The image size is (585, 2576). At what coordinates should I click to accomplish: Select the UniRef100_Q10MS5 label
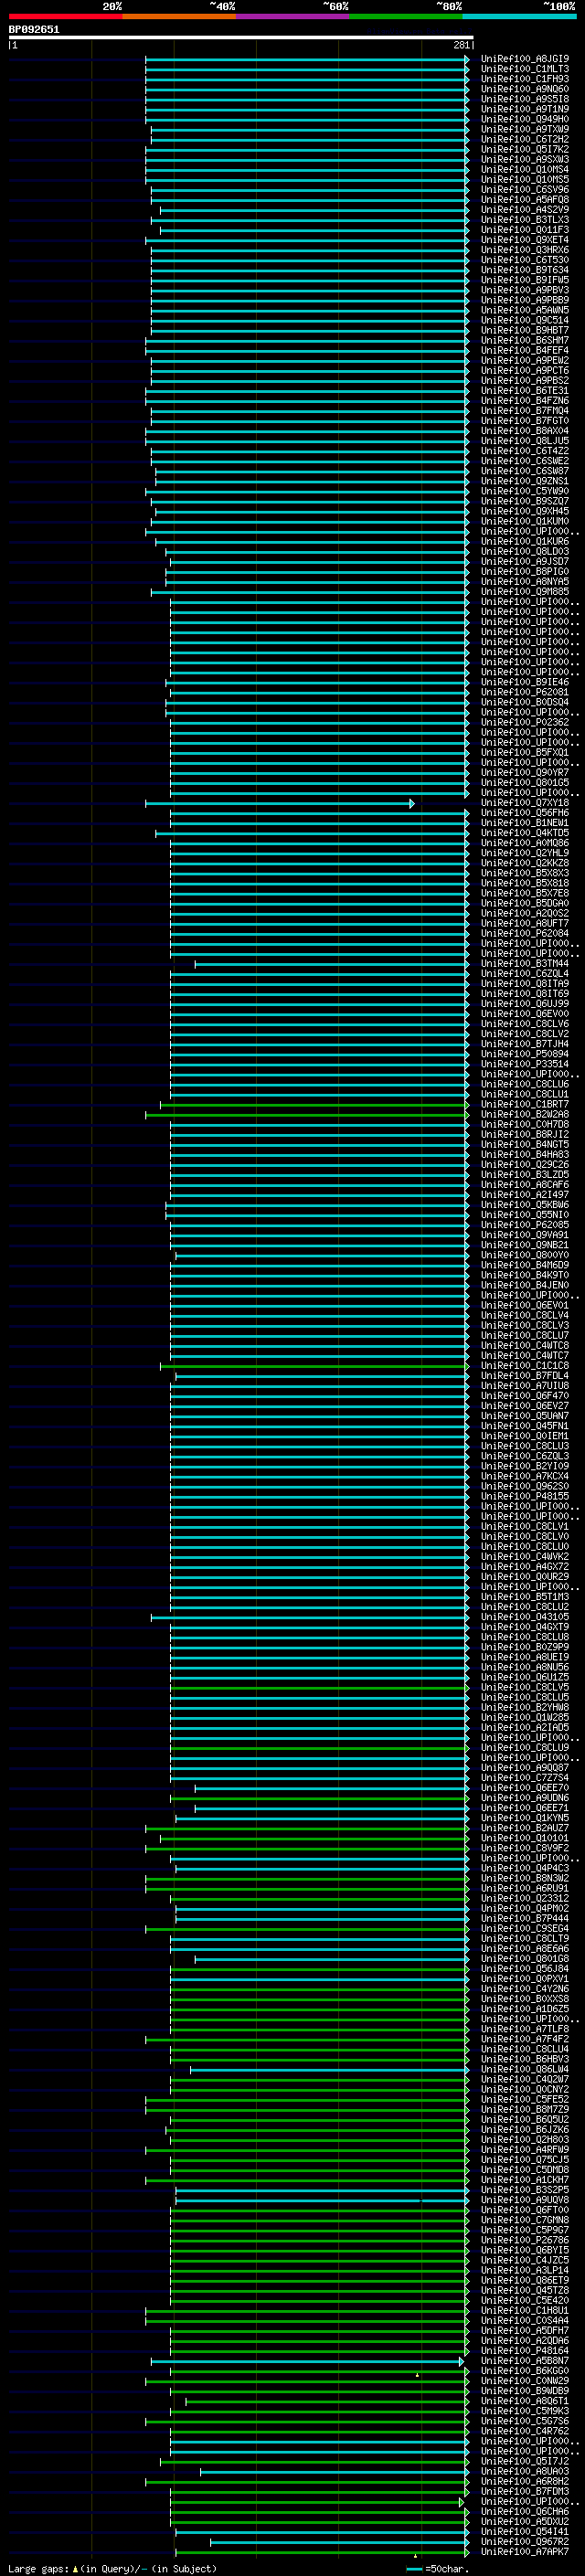point(525,179)
